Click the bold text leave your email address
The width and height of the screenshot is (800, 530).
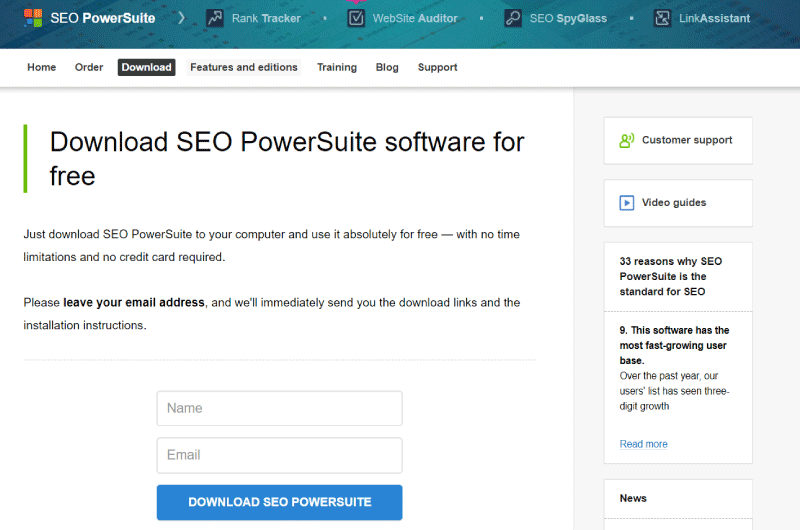coord(134,302)
